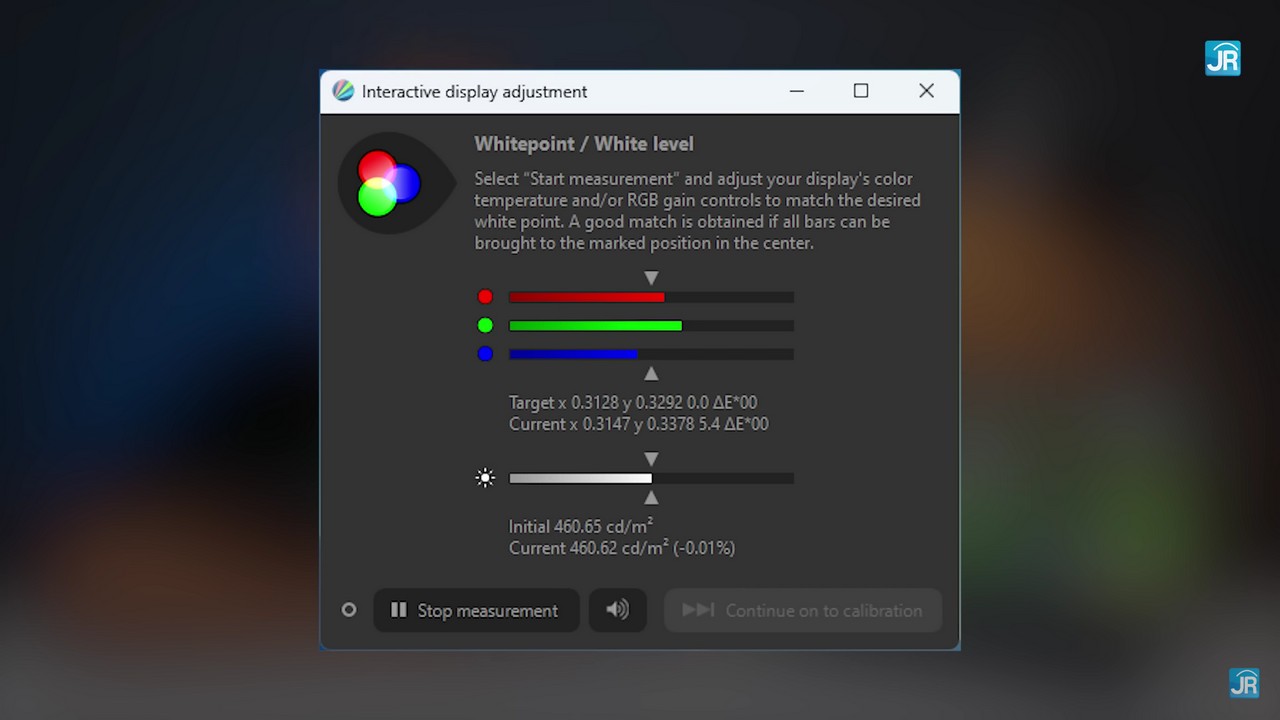Click the DisplayCAL app icon in title bar
Screen dimensions: 1280x720
343,91
